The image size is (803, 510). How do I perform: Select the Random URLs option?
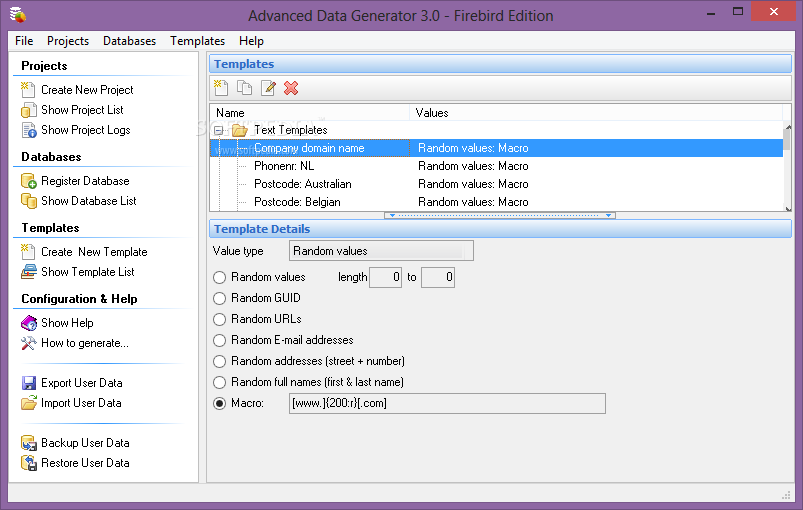coord(219,319)
